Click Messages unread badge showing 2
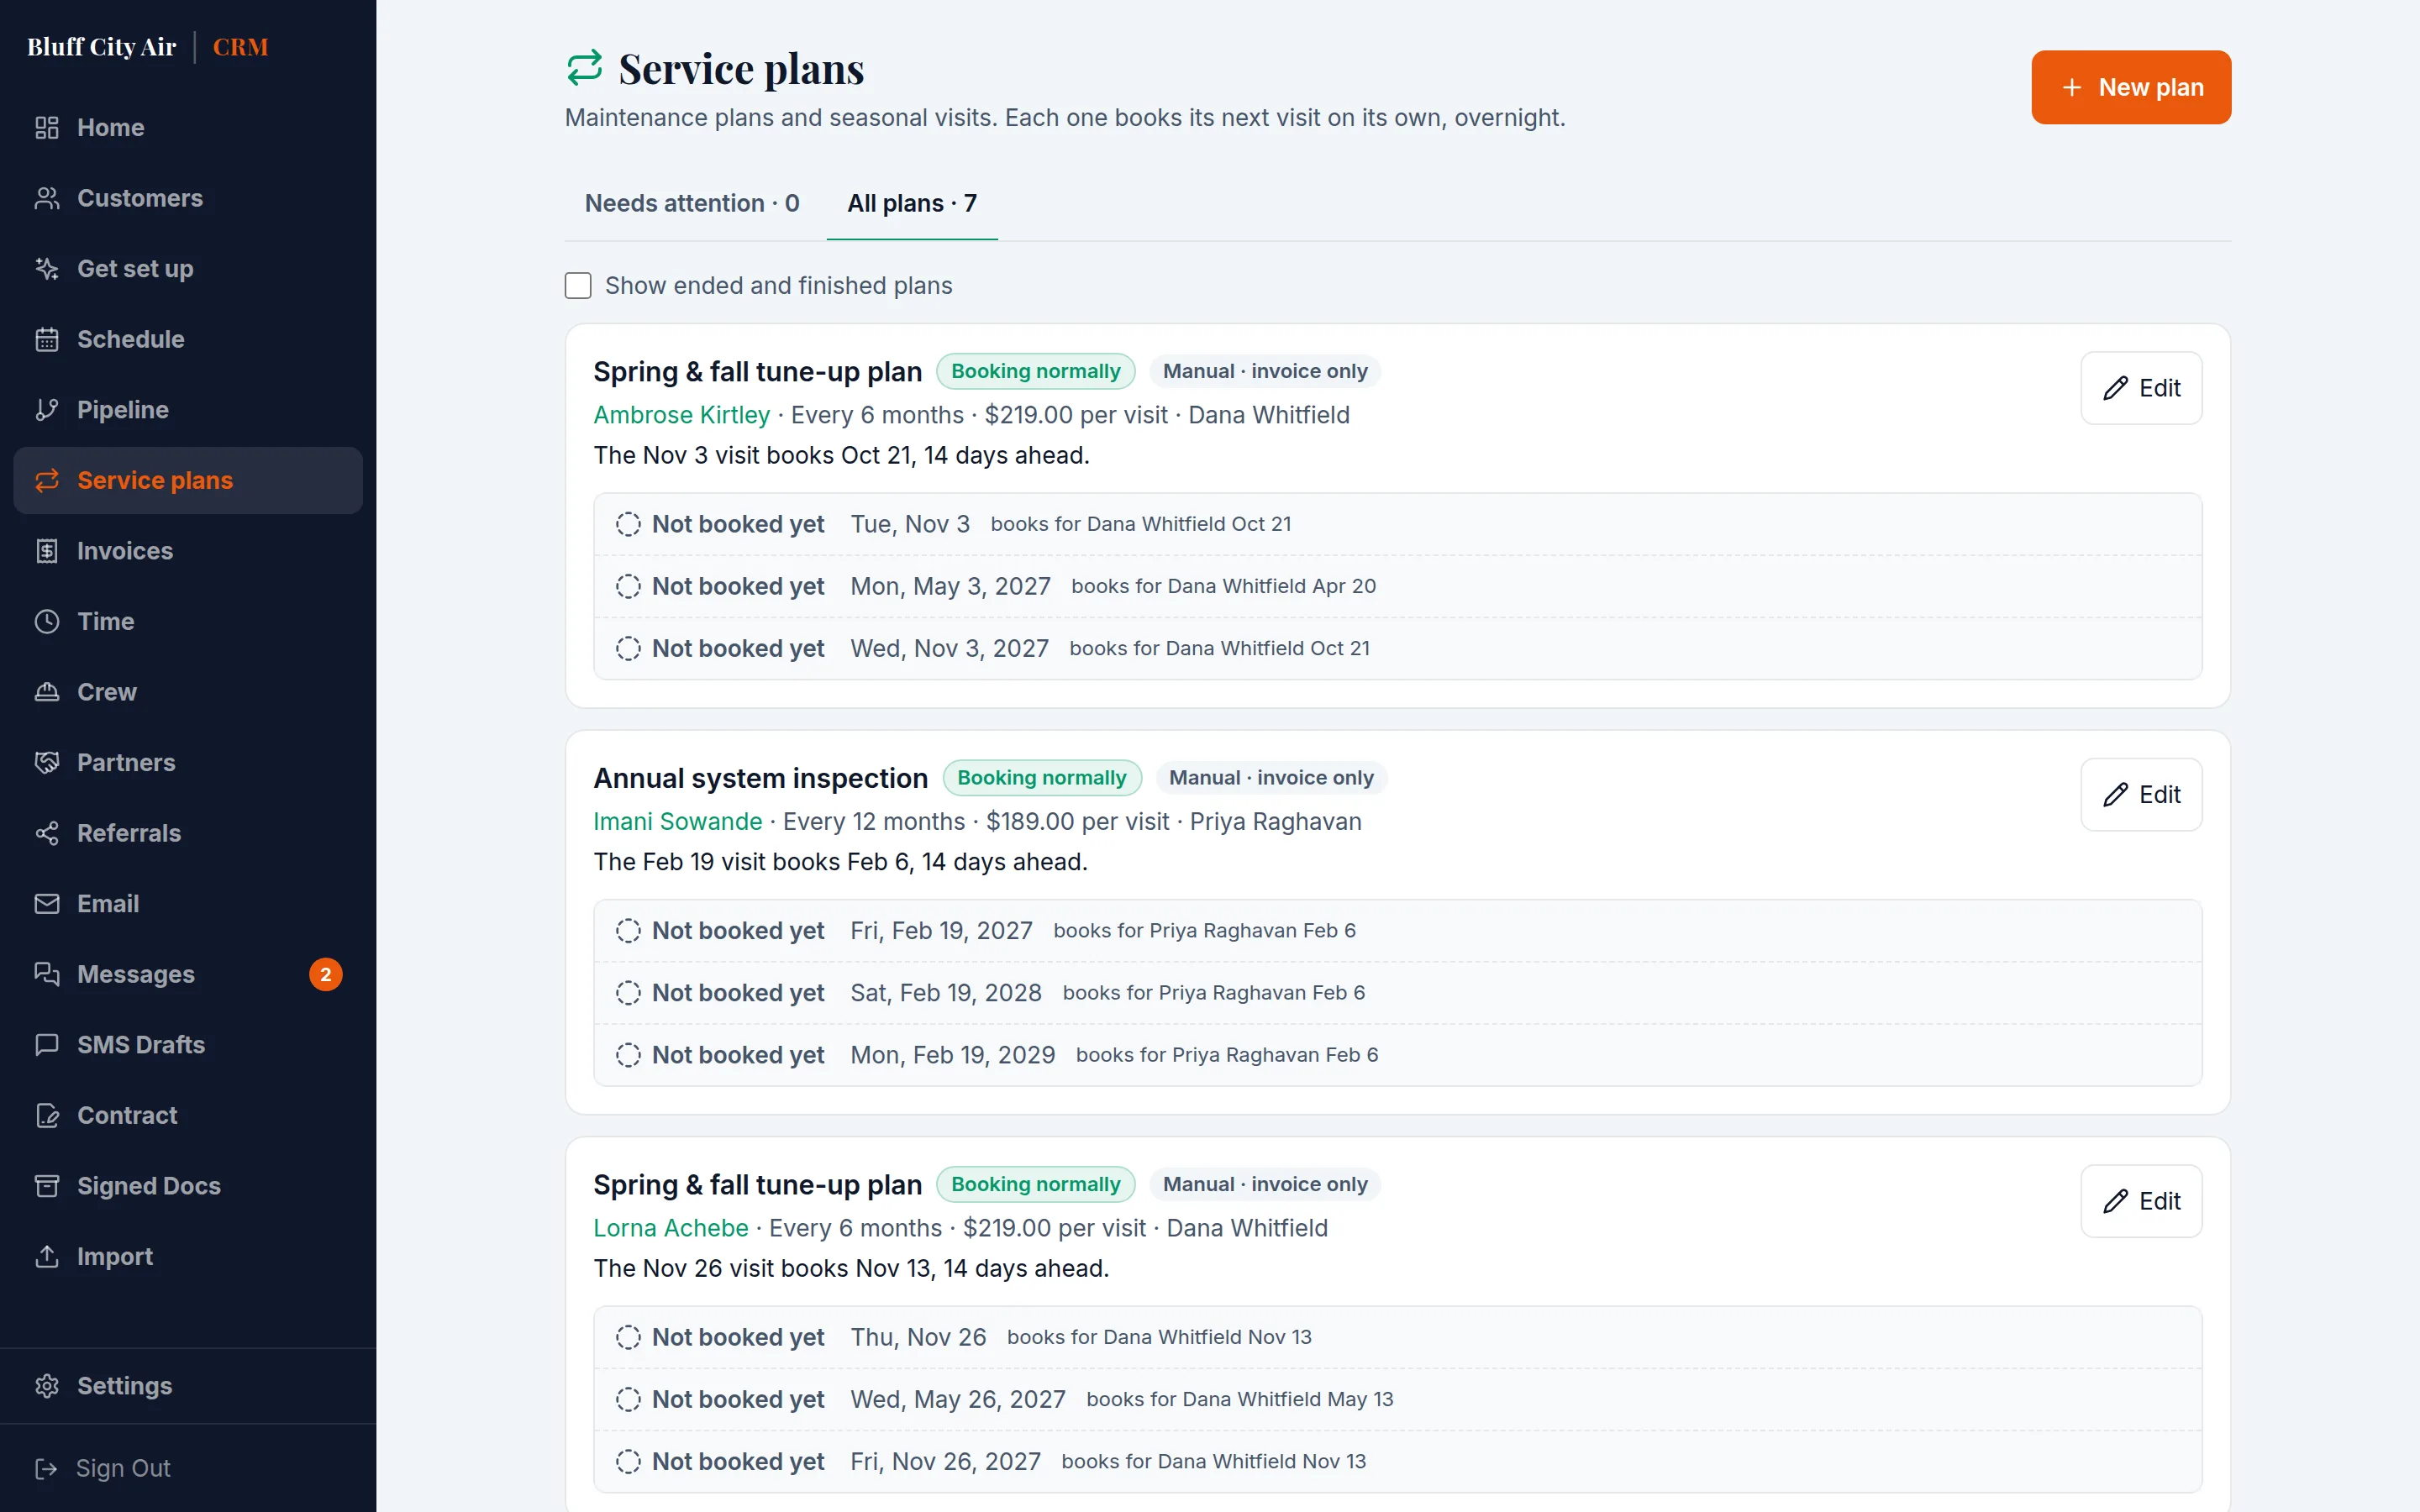Viewport: 2420px width, 1512px height. coord(326,974)
